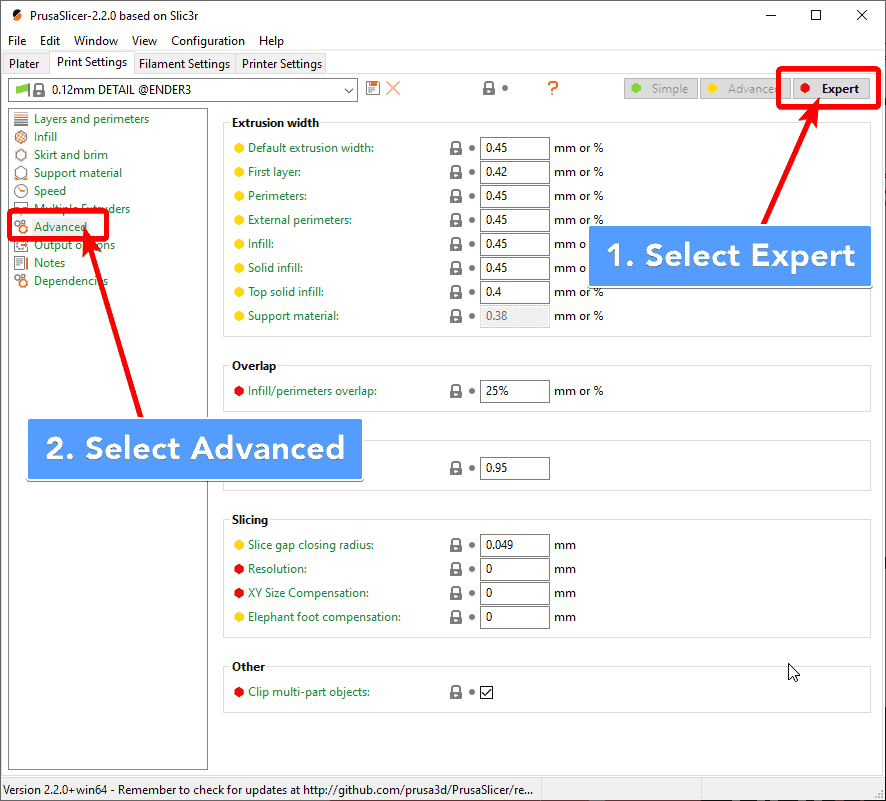Open the Configuration menu
Screen dimensions: 886x801
[x=208, y=41]
